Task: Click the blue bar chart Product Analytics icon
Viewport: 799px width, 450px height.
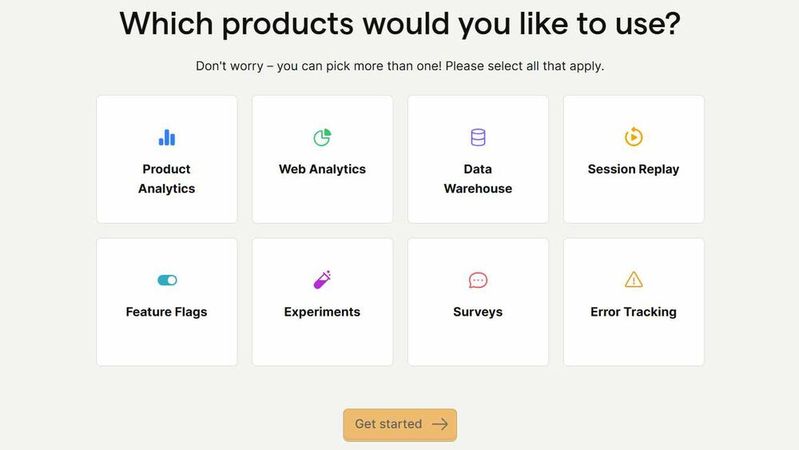Action: [x=167, y=138]
